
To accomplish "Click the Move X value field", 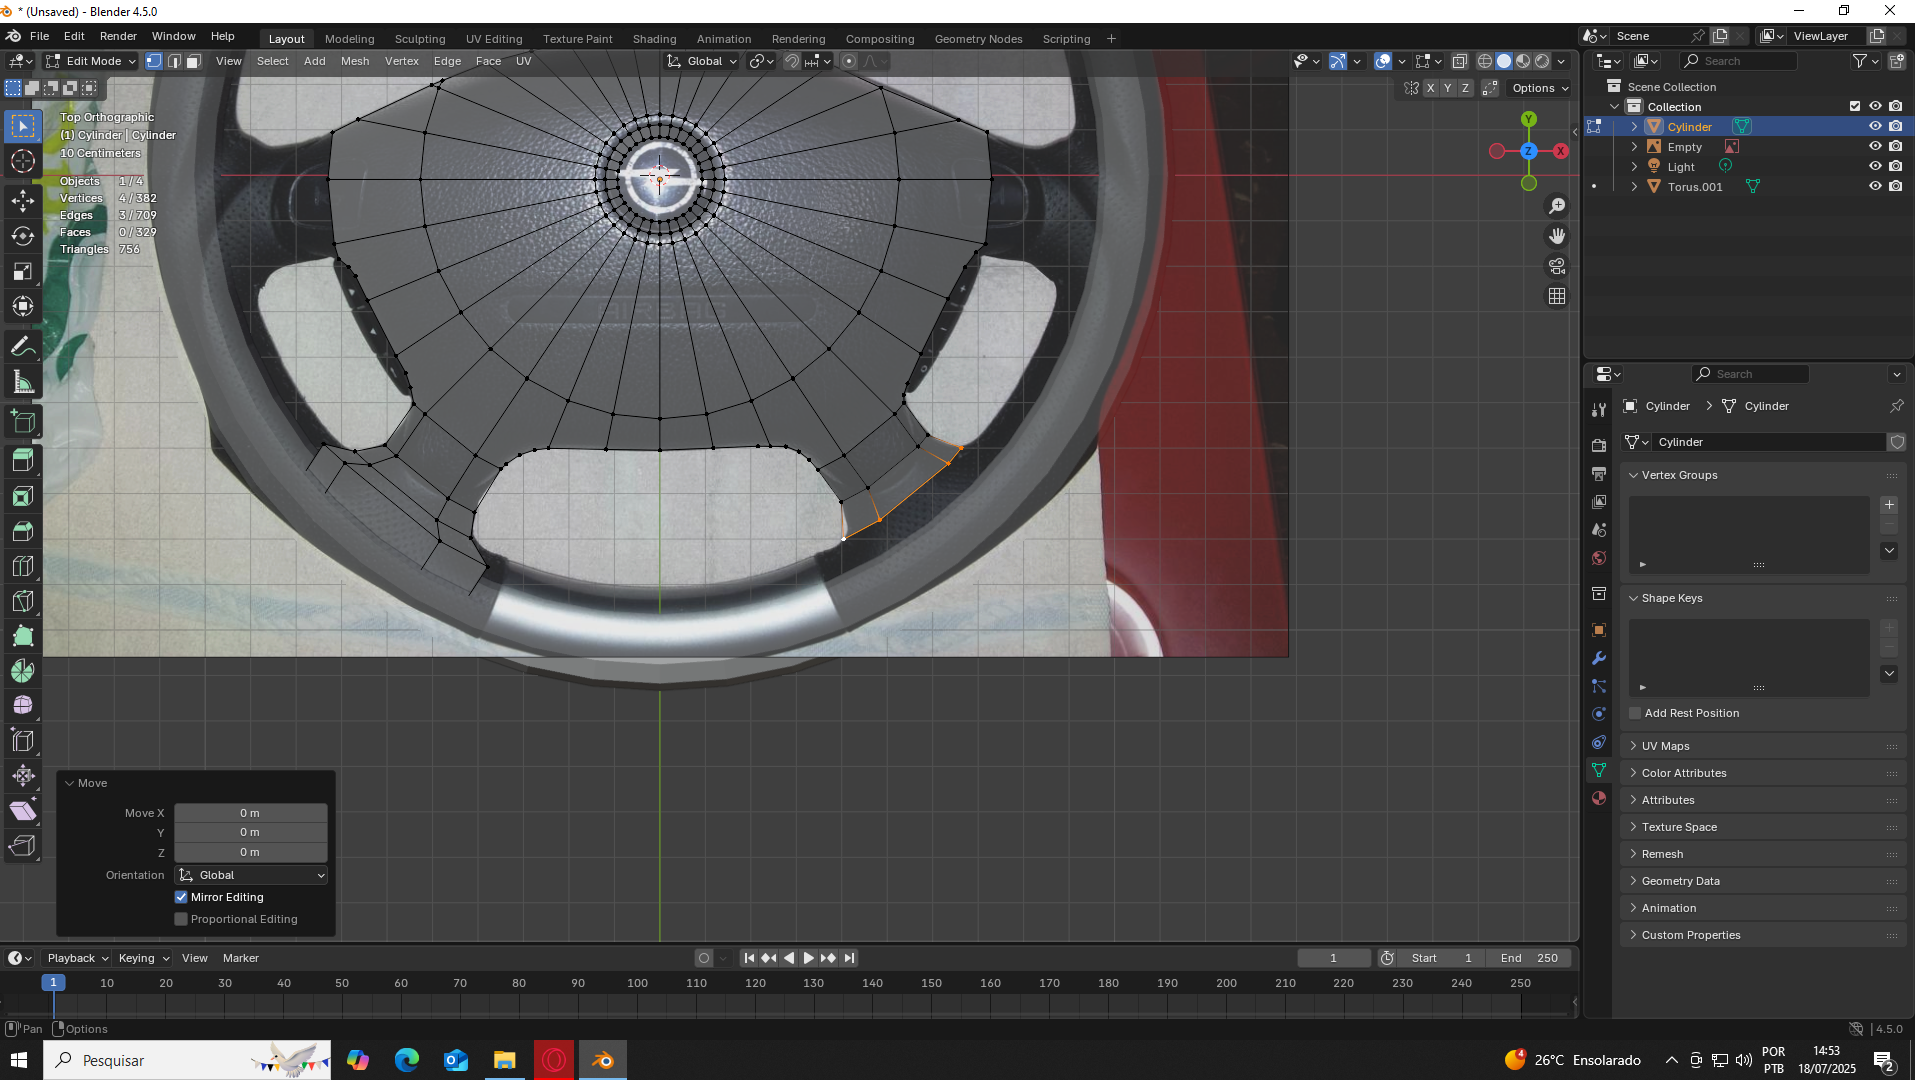I will pyautogui.click(x=250, y=813).
